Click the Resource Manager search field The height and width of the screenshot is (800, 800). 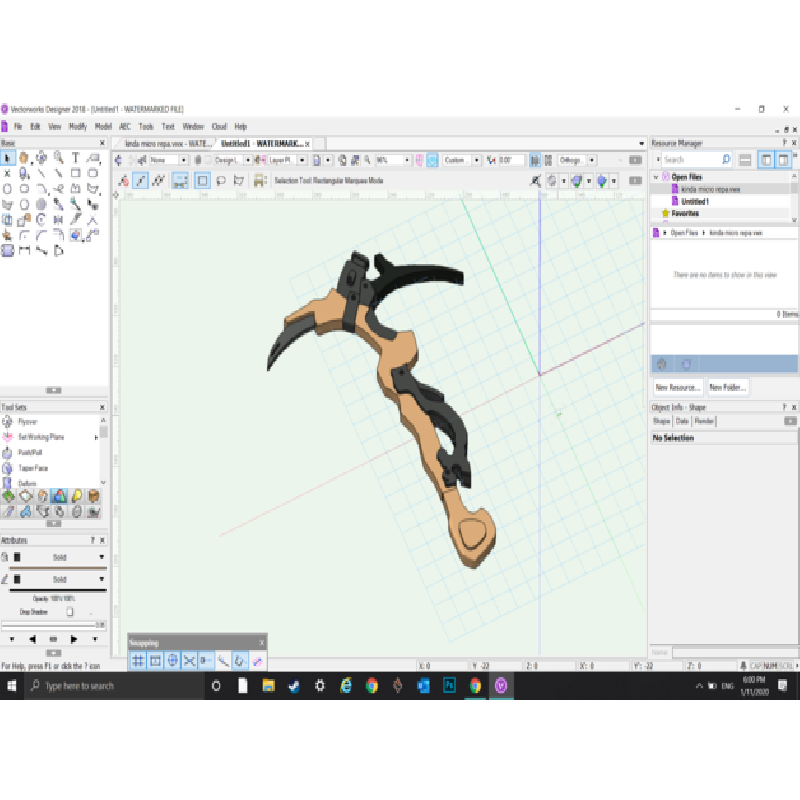tap(697, 160)
